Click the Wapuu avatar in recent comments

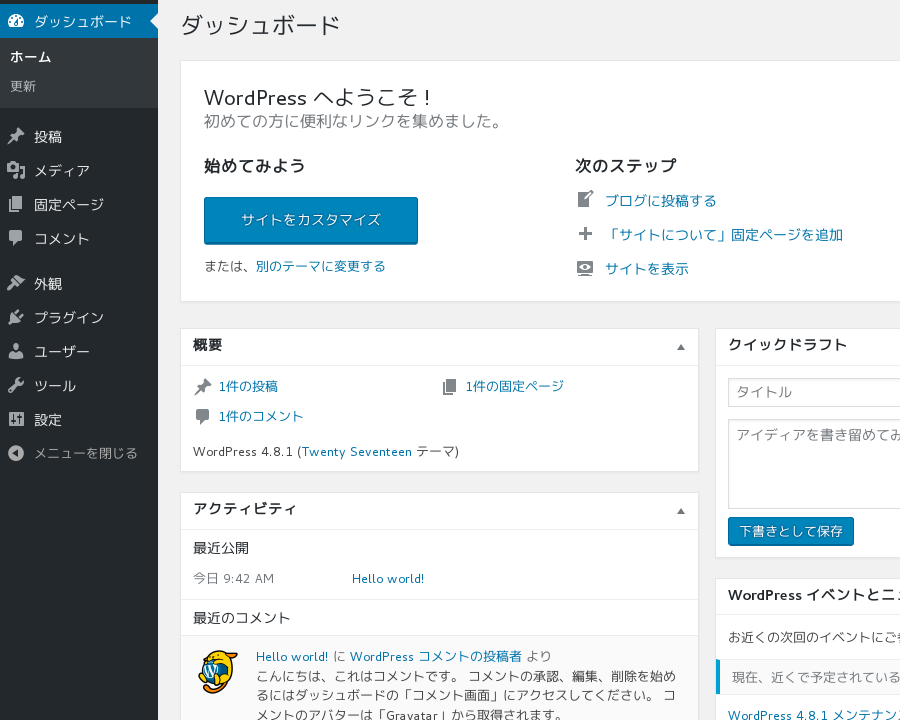218,671
